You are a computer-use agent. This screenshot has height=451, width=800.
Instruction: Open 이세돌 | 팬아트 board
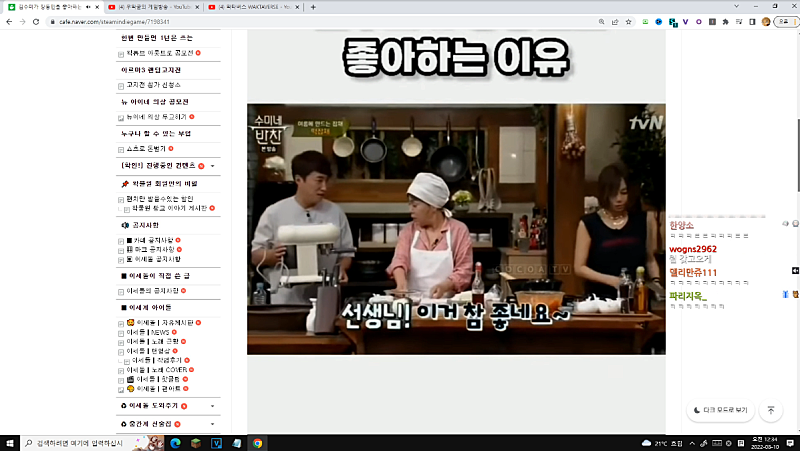click(x=154, y=389)
